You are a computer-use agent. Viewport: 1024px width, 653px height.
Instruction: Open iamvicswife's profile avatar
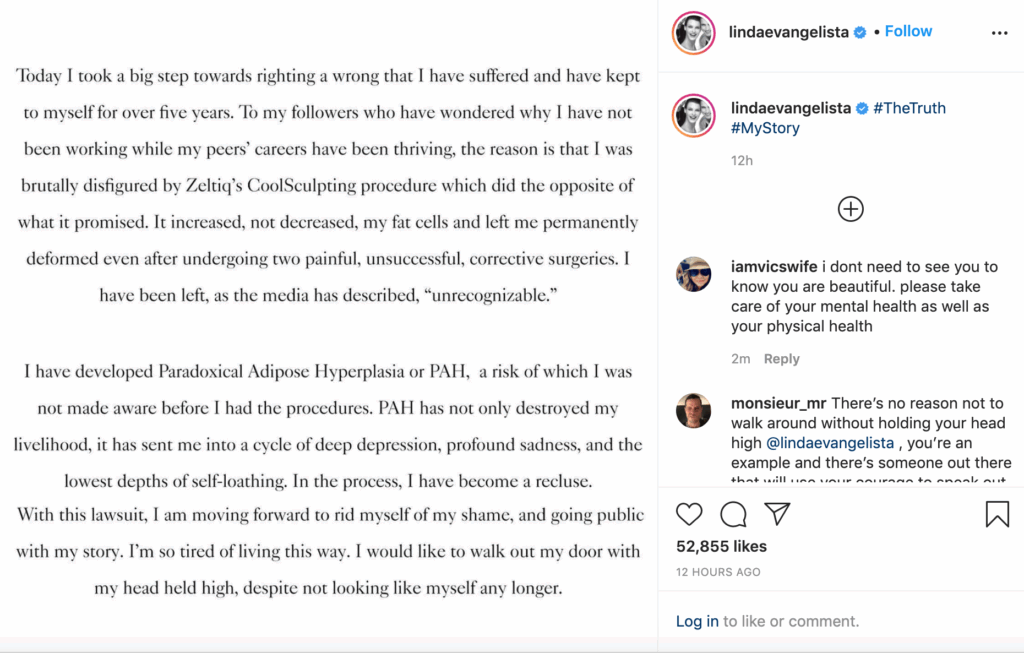[694, 274]
